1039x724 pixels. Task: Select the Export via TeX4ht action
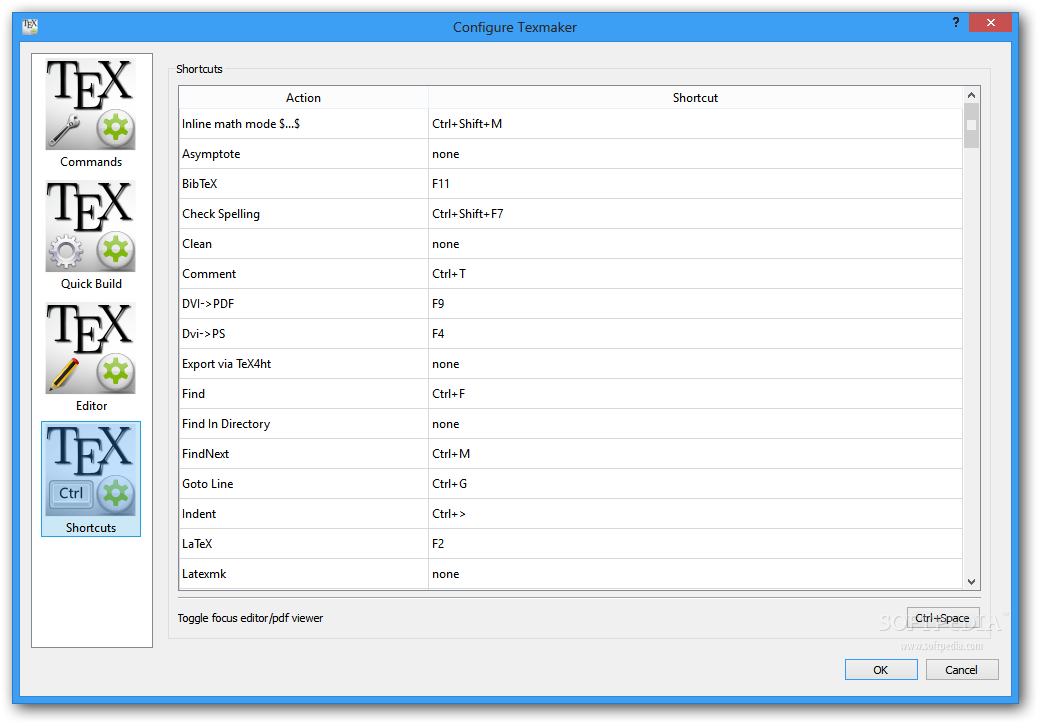(303, 364)
